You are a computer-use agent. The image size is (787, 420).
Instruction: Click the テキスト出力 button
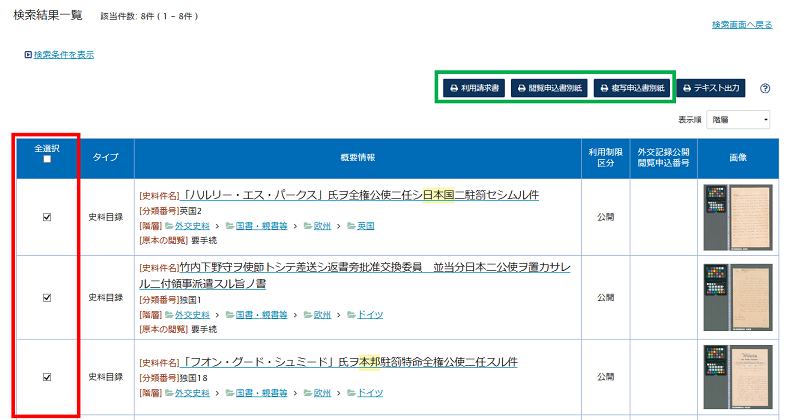coord(711,88)
